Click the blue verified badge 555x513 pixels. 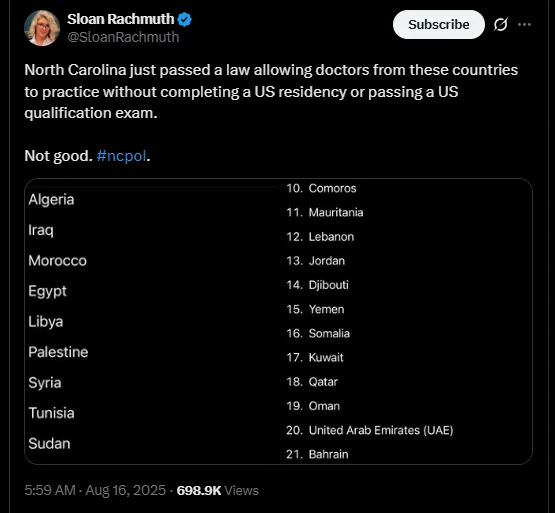[x=184, y=19]
